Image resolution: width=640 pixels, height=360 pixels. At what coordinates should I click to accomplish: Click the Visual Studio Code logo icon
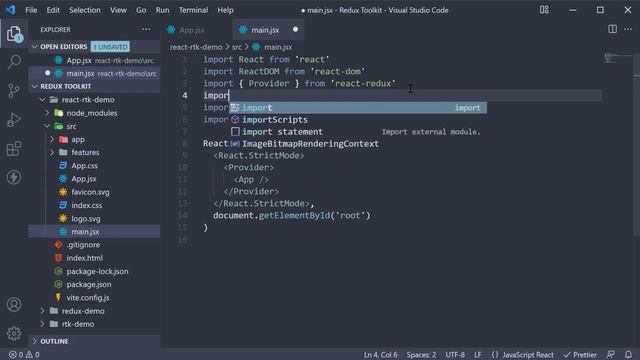[x=10, y=10]
